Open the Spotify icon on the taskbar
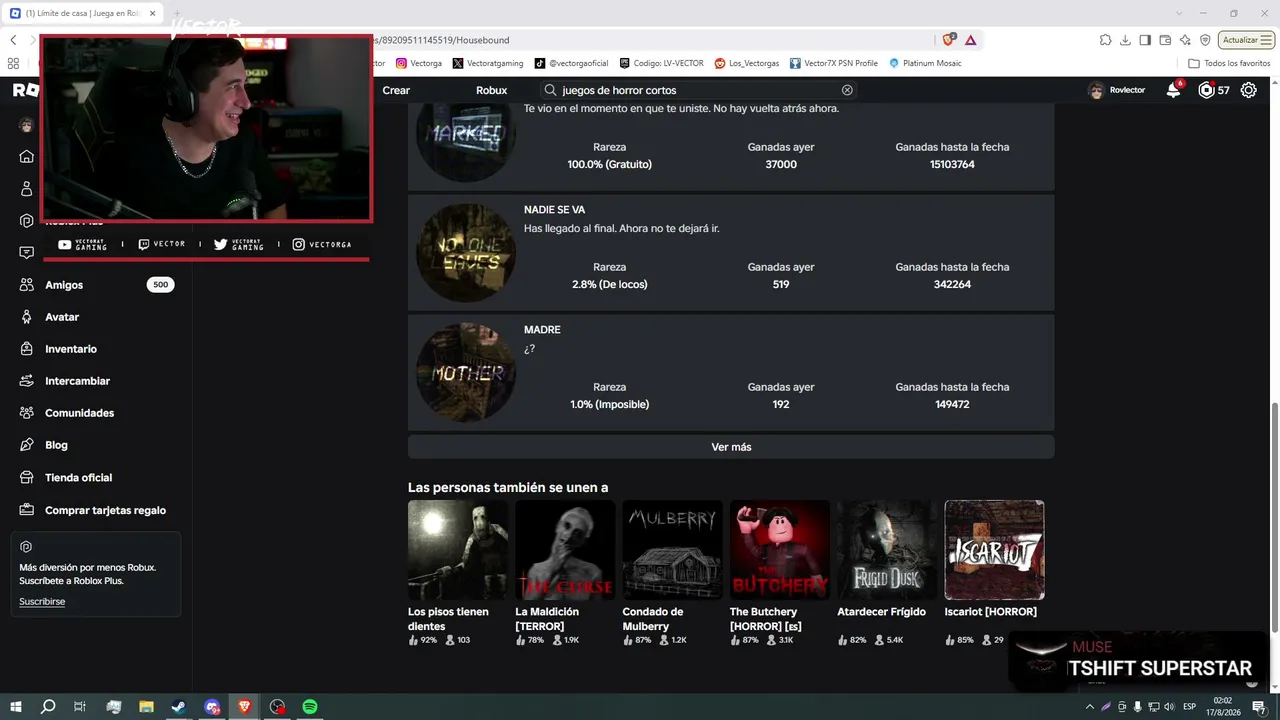The image size is (1280, 720). (x=310, y=707)
